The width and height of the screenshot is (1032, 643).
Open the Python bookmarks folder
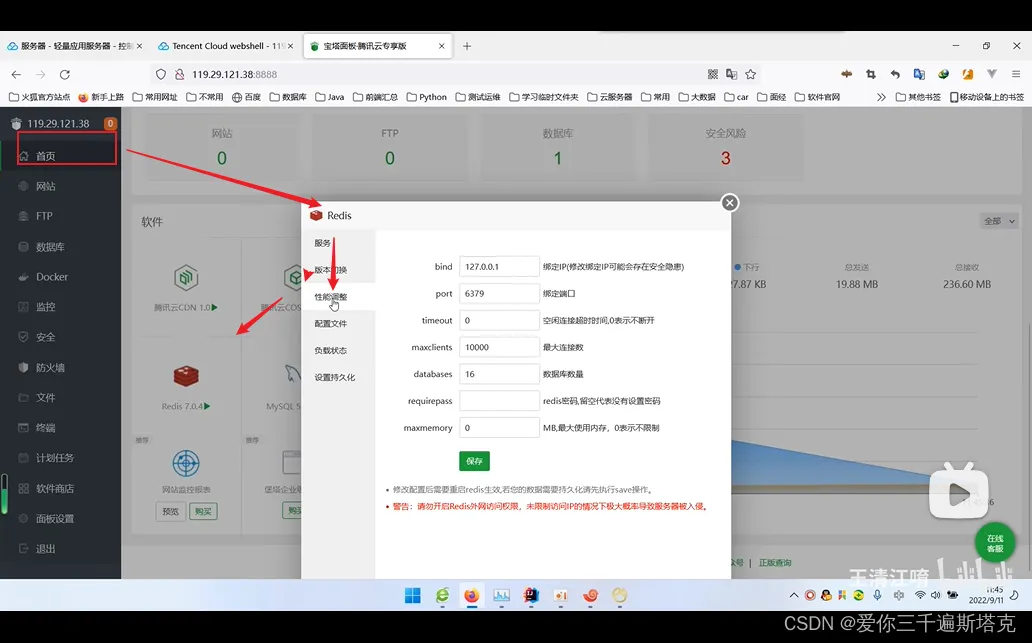[426, 97]
